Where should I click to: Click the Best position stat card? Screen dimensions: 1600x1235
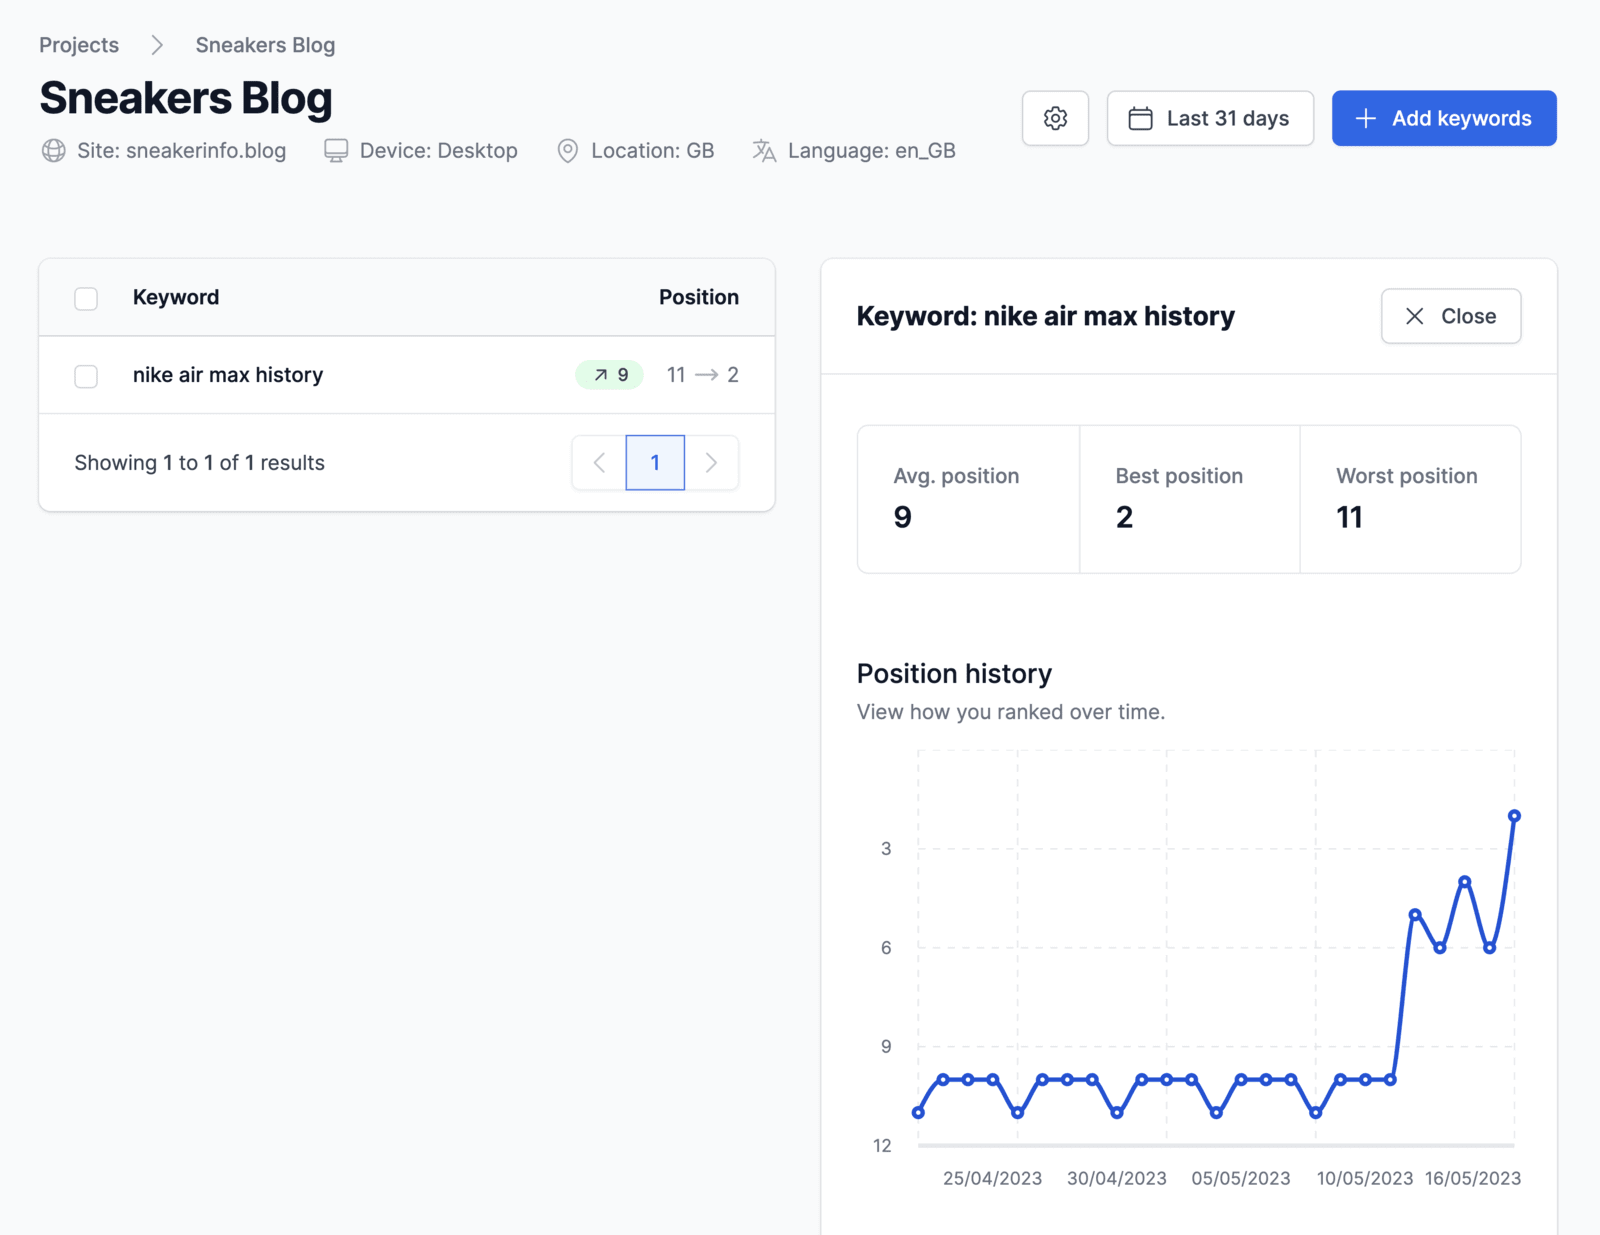click(1190, 499)
